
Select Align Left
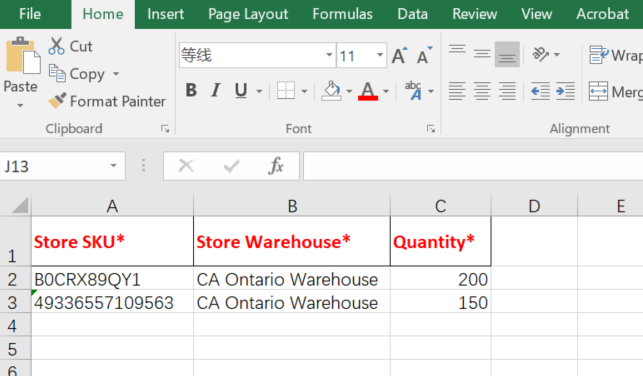tap(457, 91)
